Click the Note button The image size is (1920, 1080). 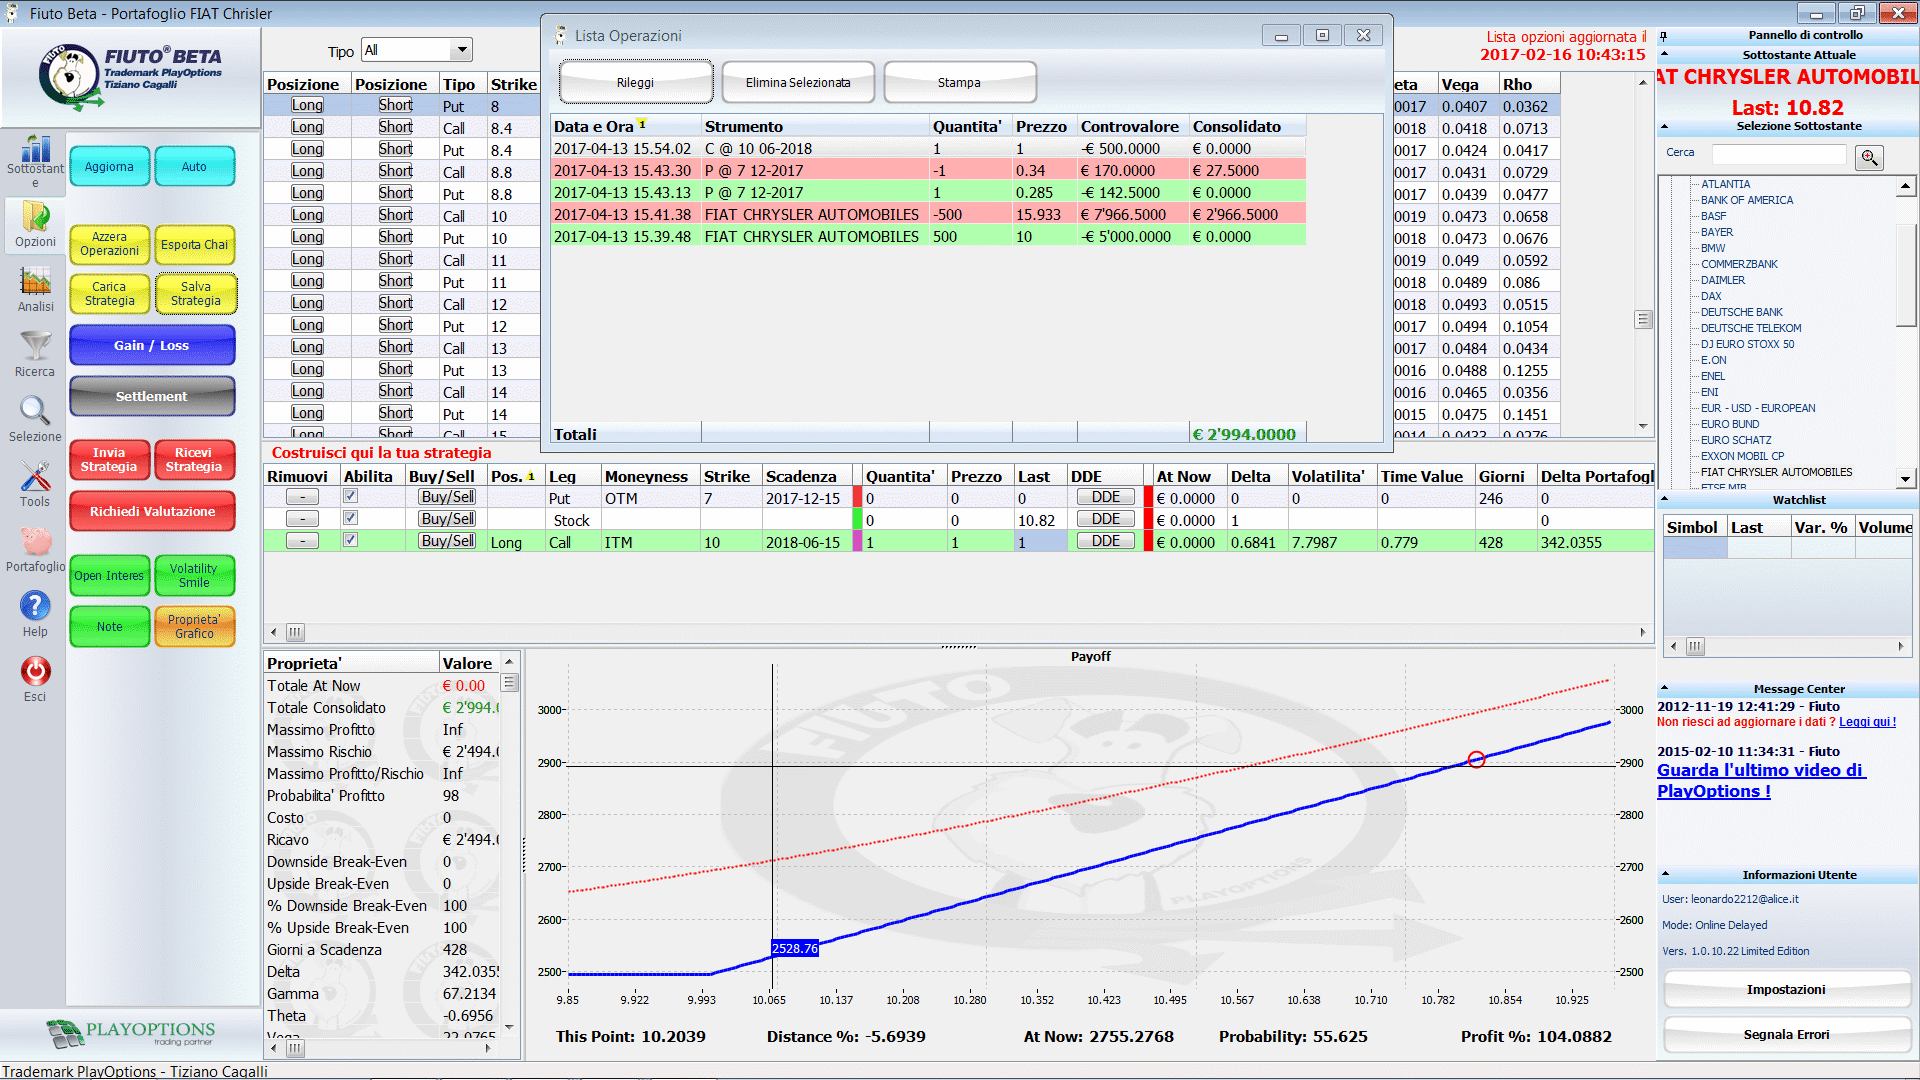[109, 626]
